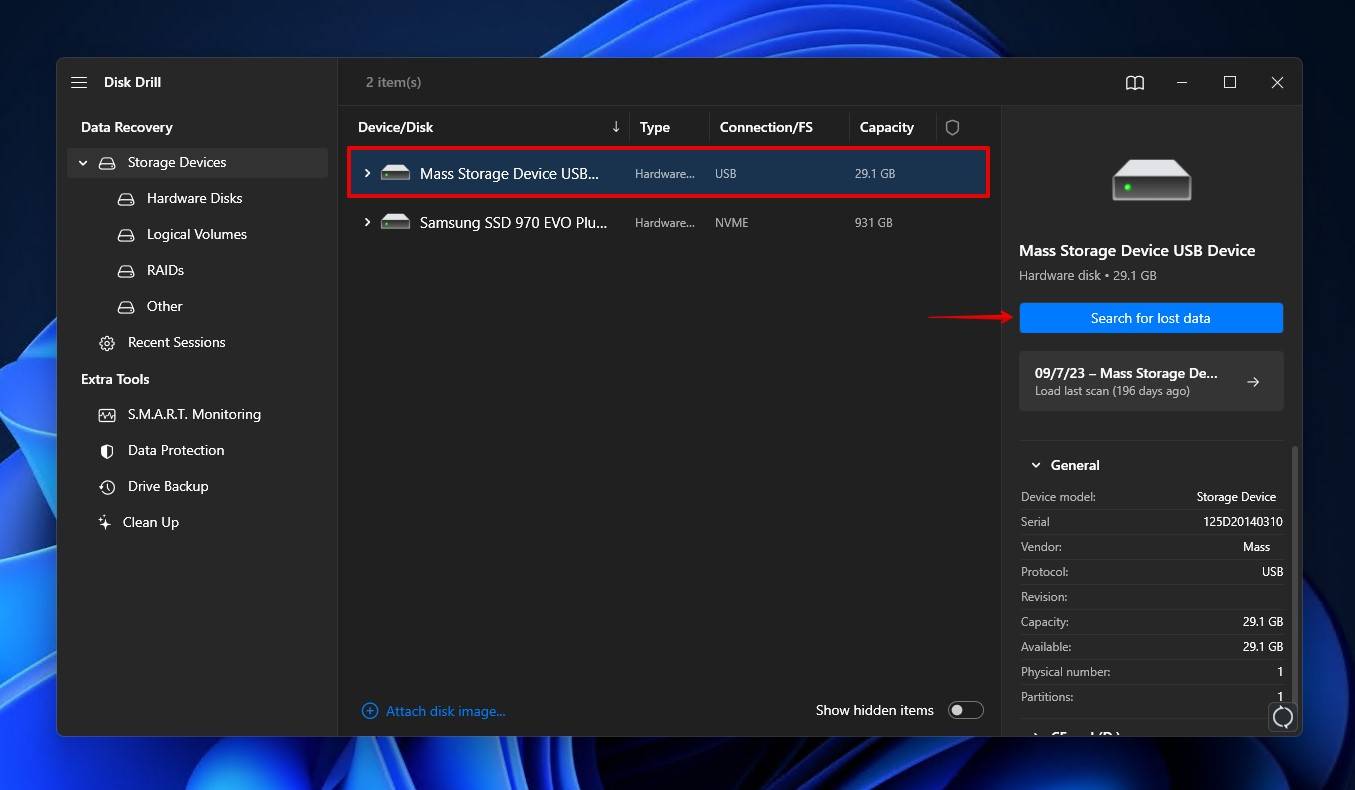Click the refresh circle icon at bottom right

coord(1282,716)
